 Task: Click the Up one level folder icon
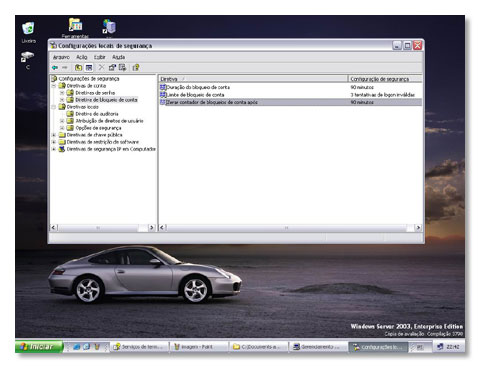[78, 68]
